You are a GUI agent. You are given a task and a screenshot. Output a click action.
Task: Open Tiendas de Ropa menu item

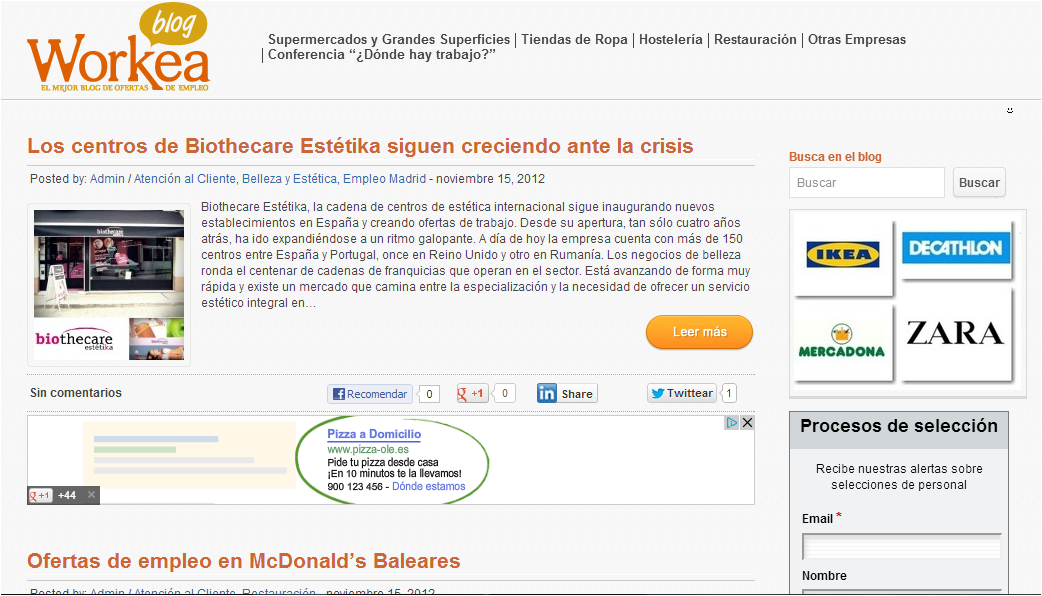[x=574, y=39]
